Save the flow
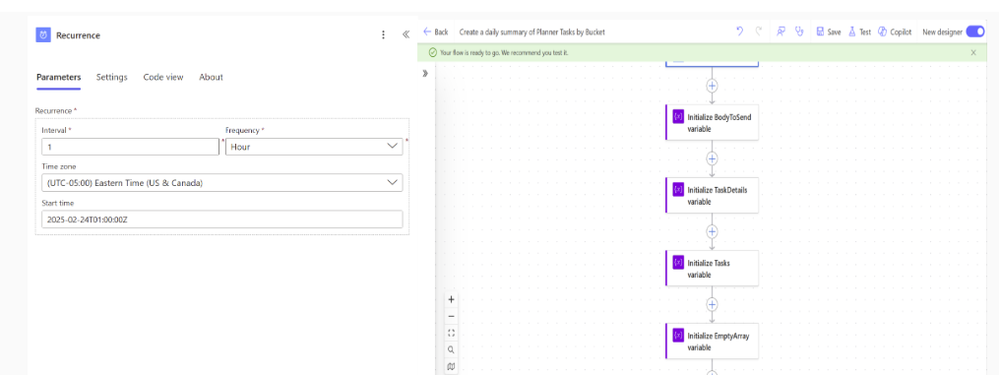 (829, 32)
